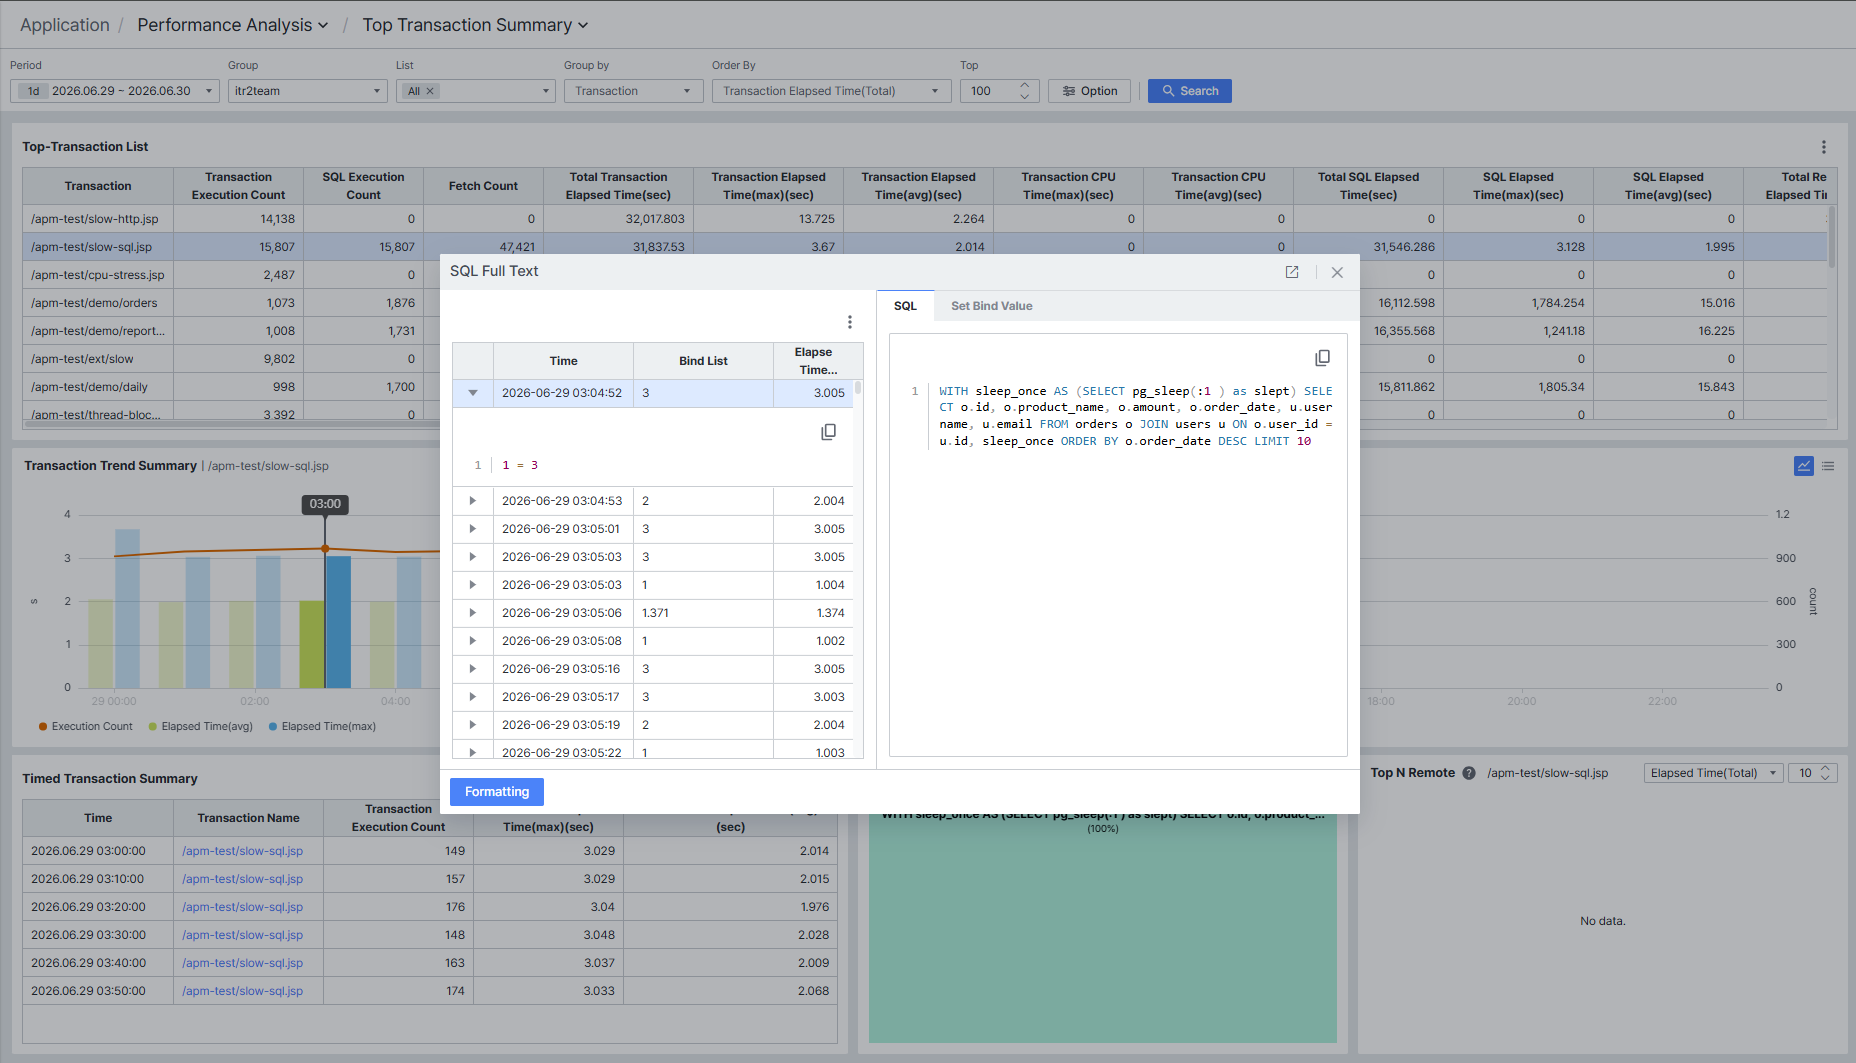Copy the SQL query text

[1322, 358]
